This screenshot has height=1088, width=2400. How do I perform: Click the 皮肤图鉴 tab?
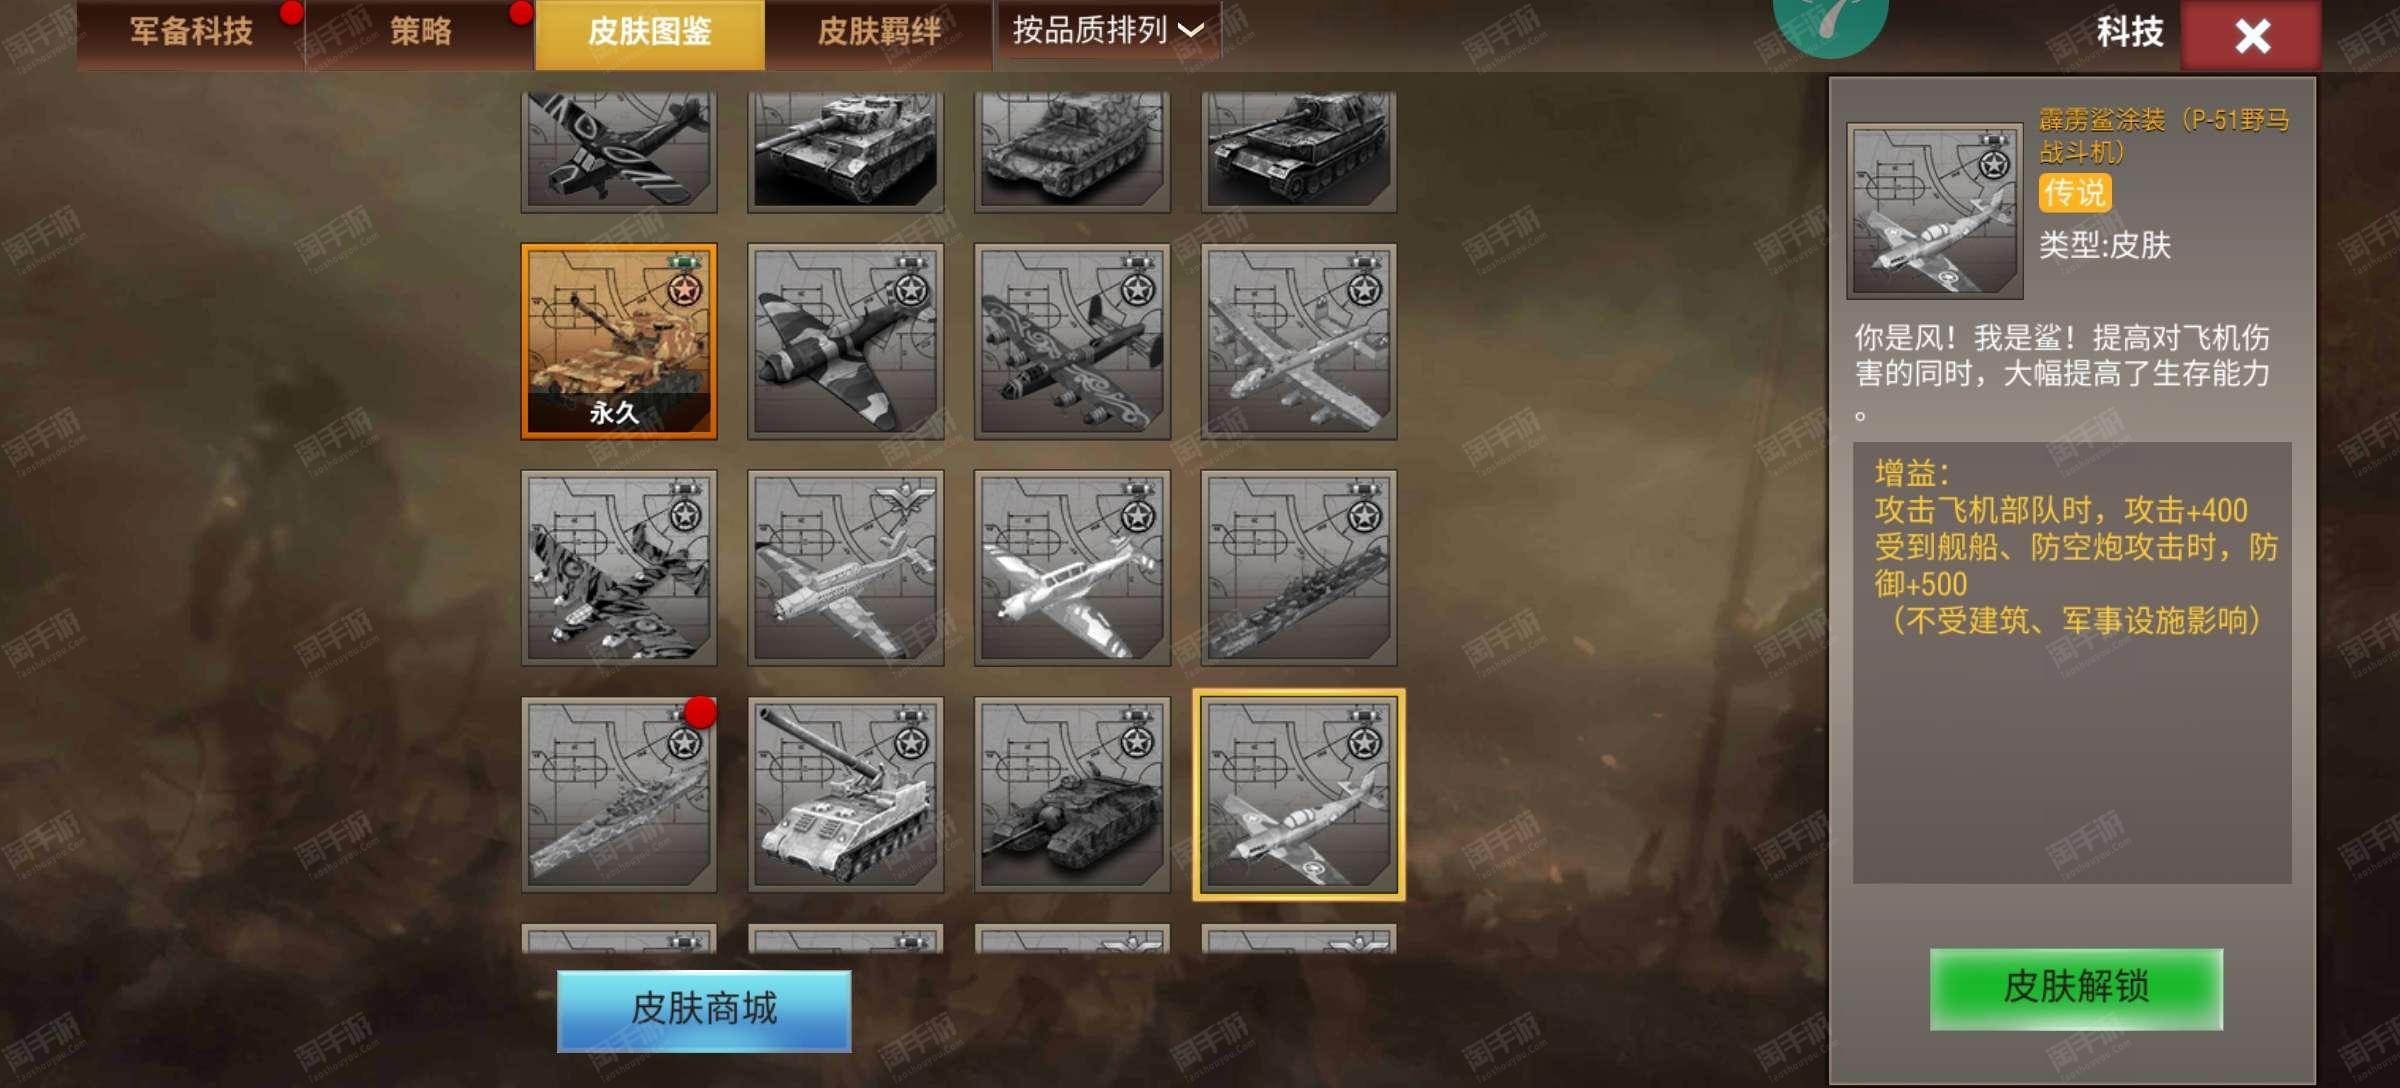[650, 33]
